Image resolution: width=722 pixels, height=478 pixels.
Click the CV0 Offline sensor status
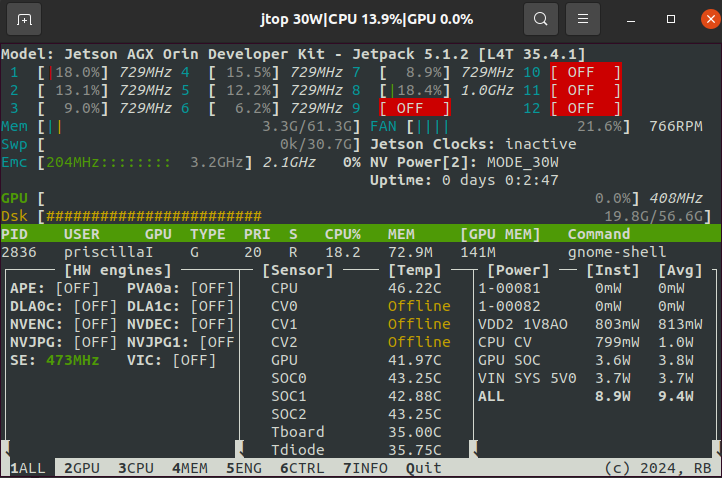419,306
